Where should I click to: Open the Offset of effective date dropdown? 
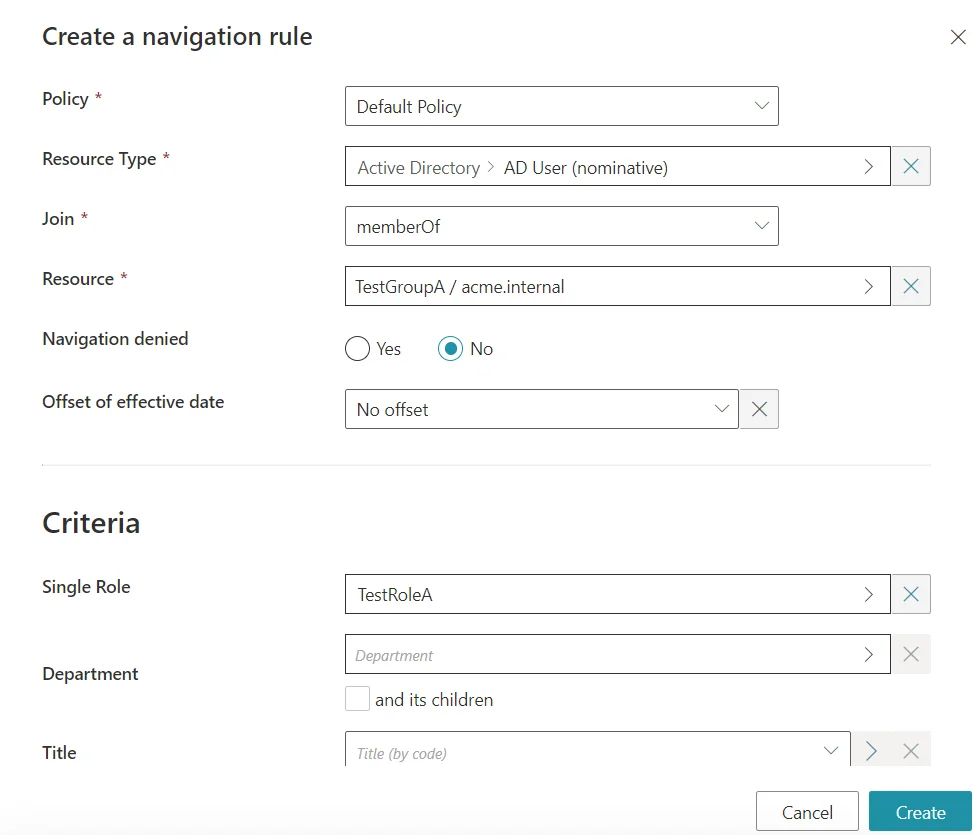pos(542,409)
